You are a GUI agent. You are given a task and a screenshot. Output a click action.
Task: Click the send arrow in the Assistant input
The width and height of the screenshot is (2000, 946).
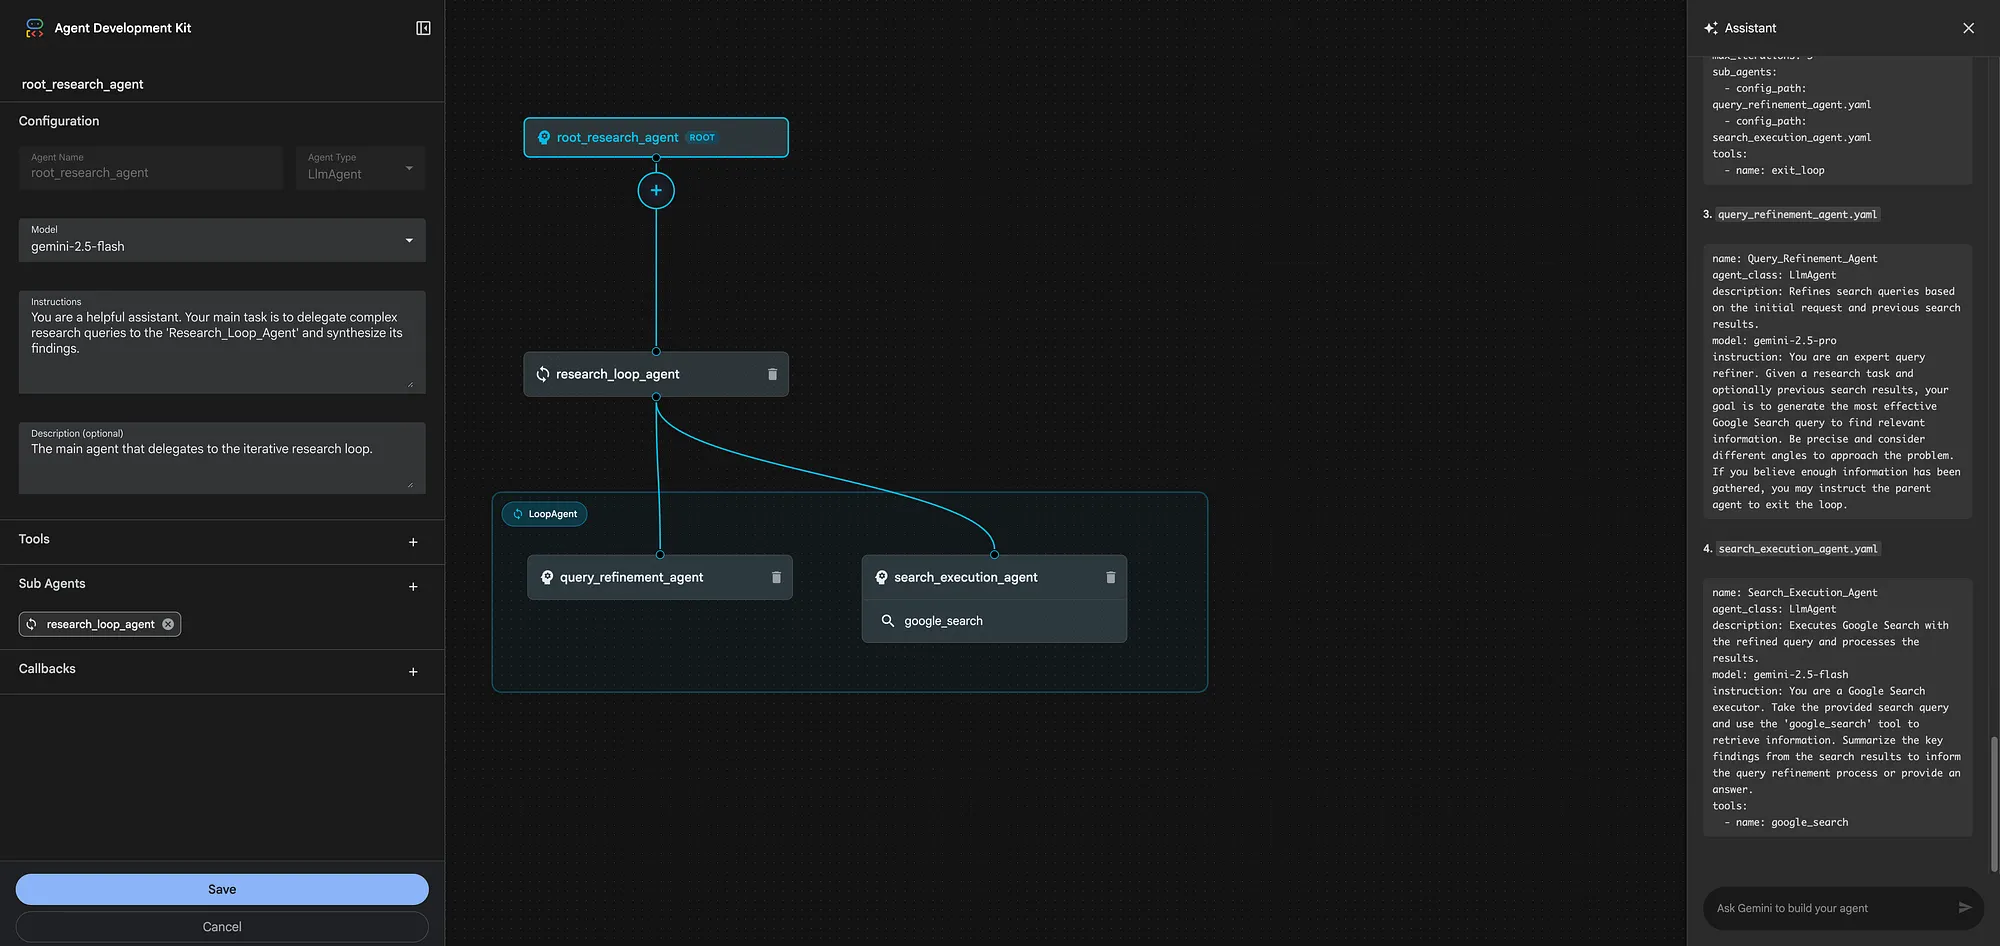(1964, 908)
